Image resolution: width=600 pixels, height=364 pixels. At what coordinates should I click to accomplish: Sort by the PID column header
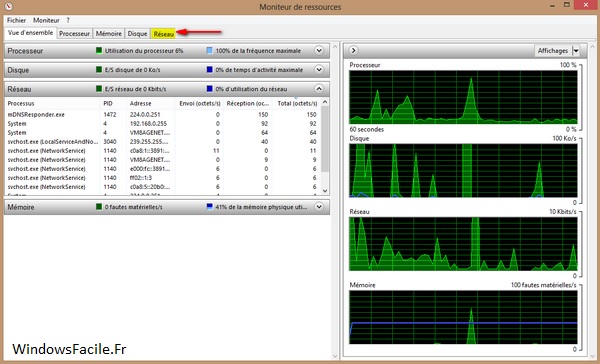coord(114,103)
